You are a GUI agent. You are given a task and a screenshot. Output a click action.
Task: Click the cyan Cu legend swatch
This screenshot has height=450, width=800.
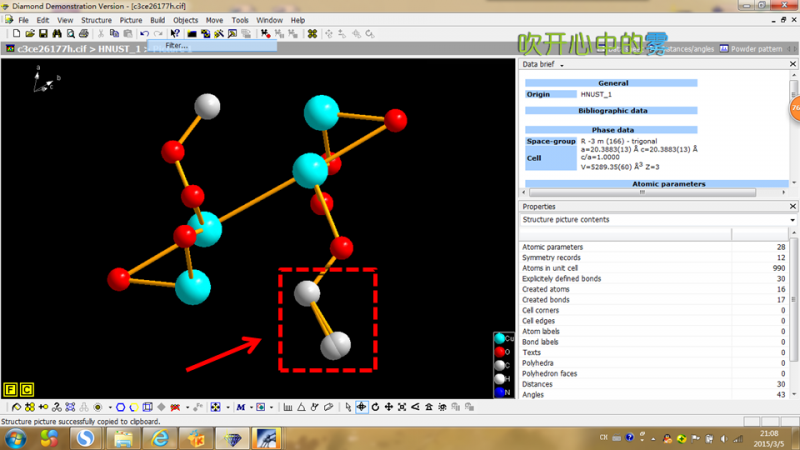500,339
